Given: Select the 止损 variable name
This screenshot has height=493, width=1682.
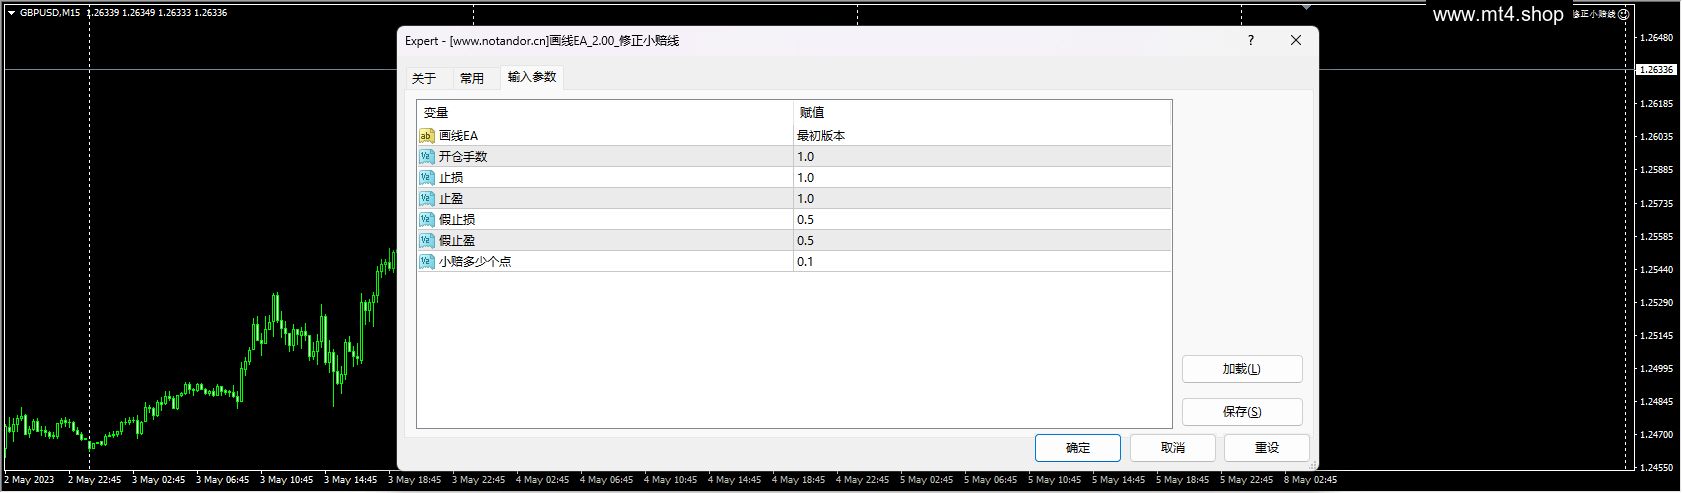Looking at the screenshot, I should pos(451,178).
